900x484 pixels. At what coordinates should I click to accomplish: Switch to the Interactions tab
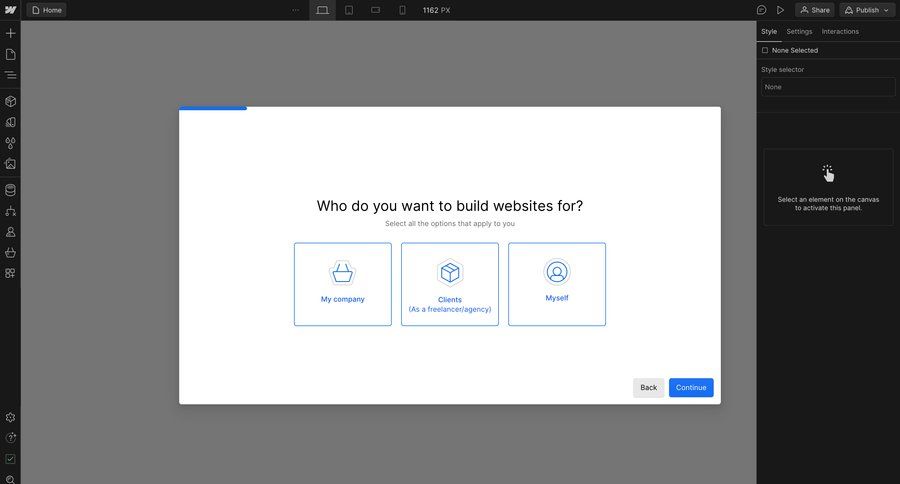(x=840, y=32)
